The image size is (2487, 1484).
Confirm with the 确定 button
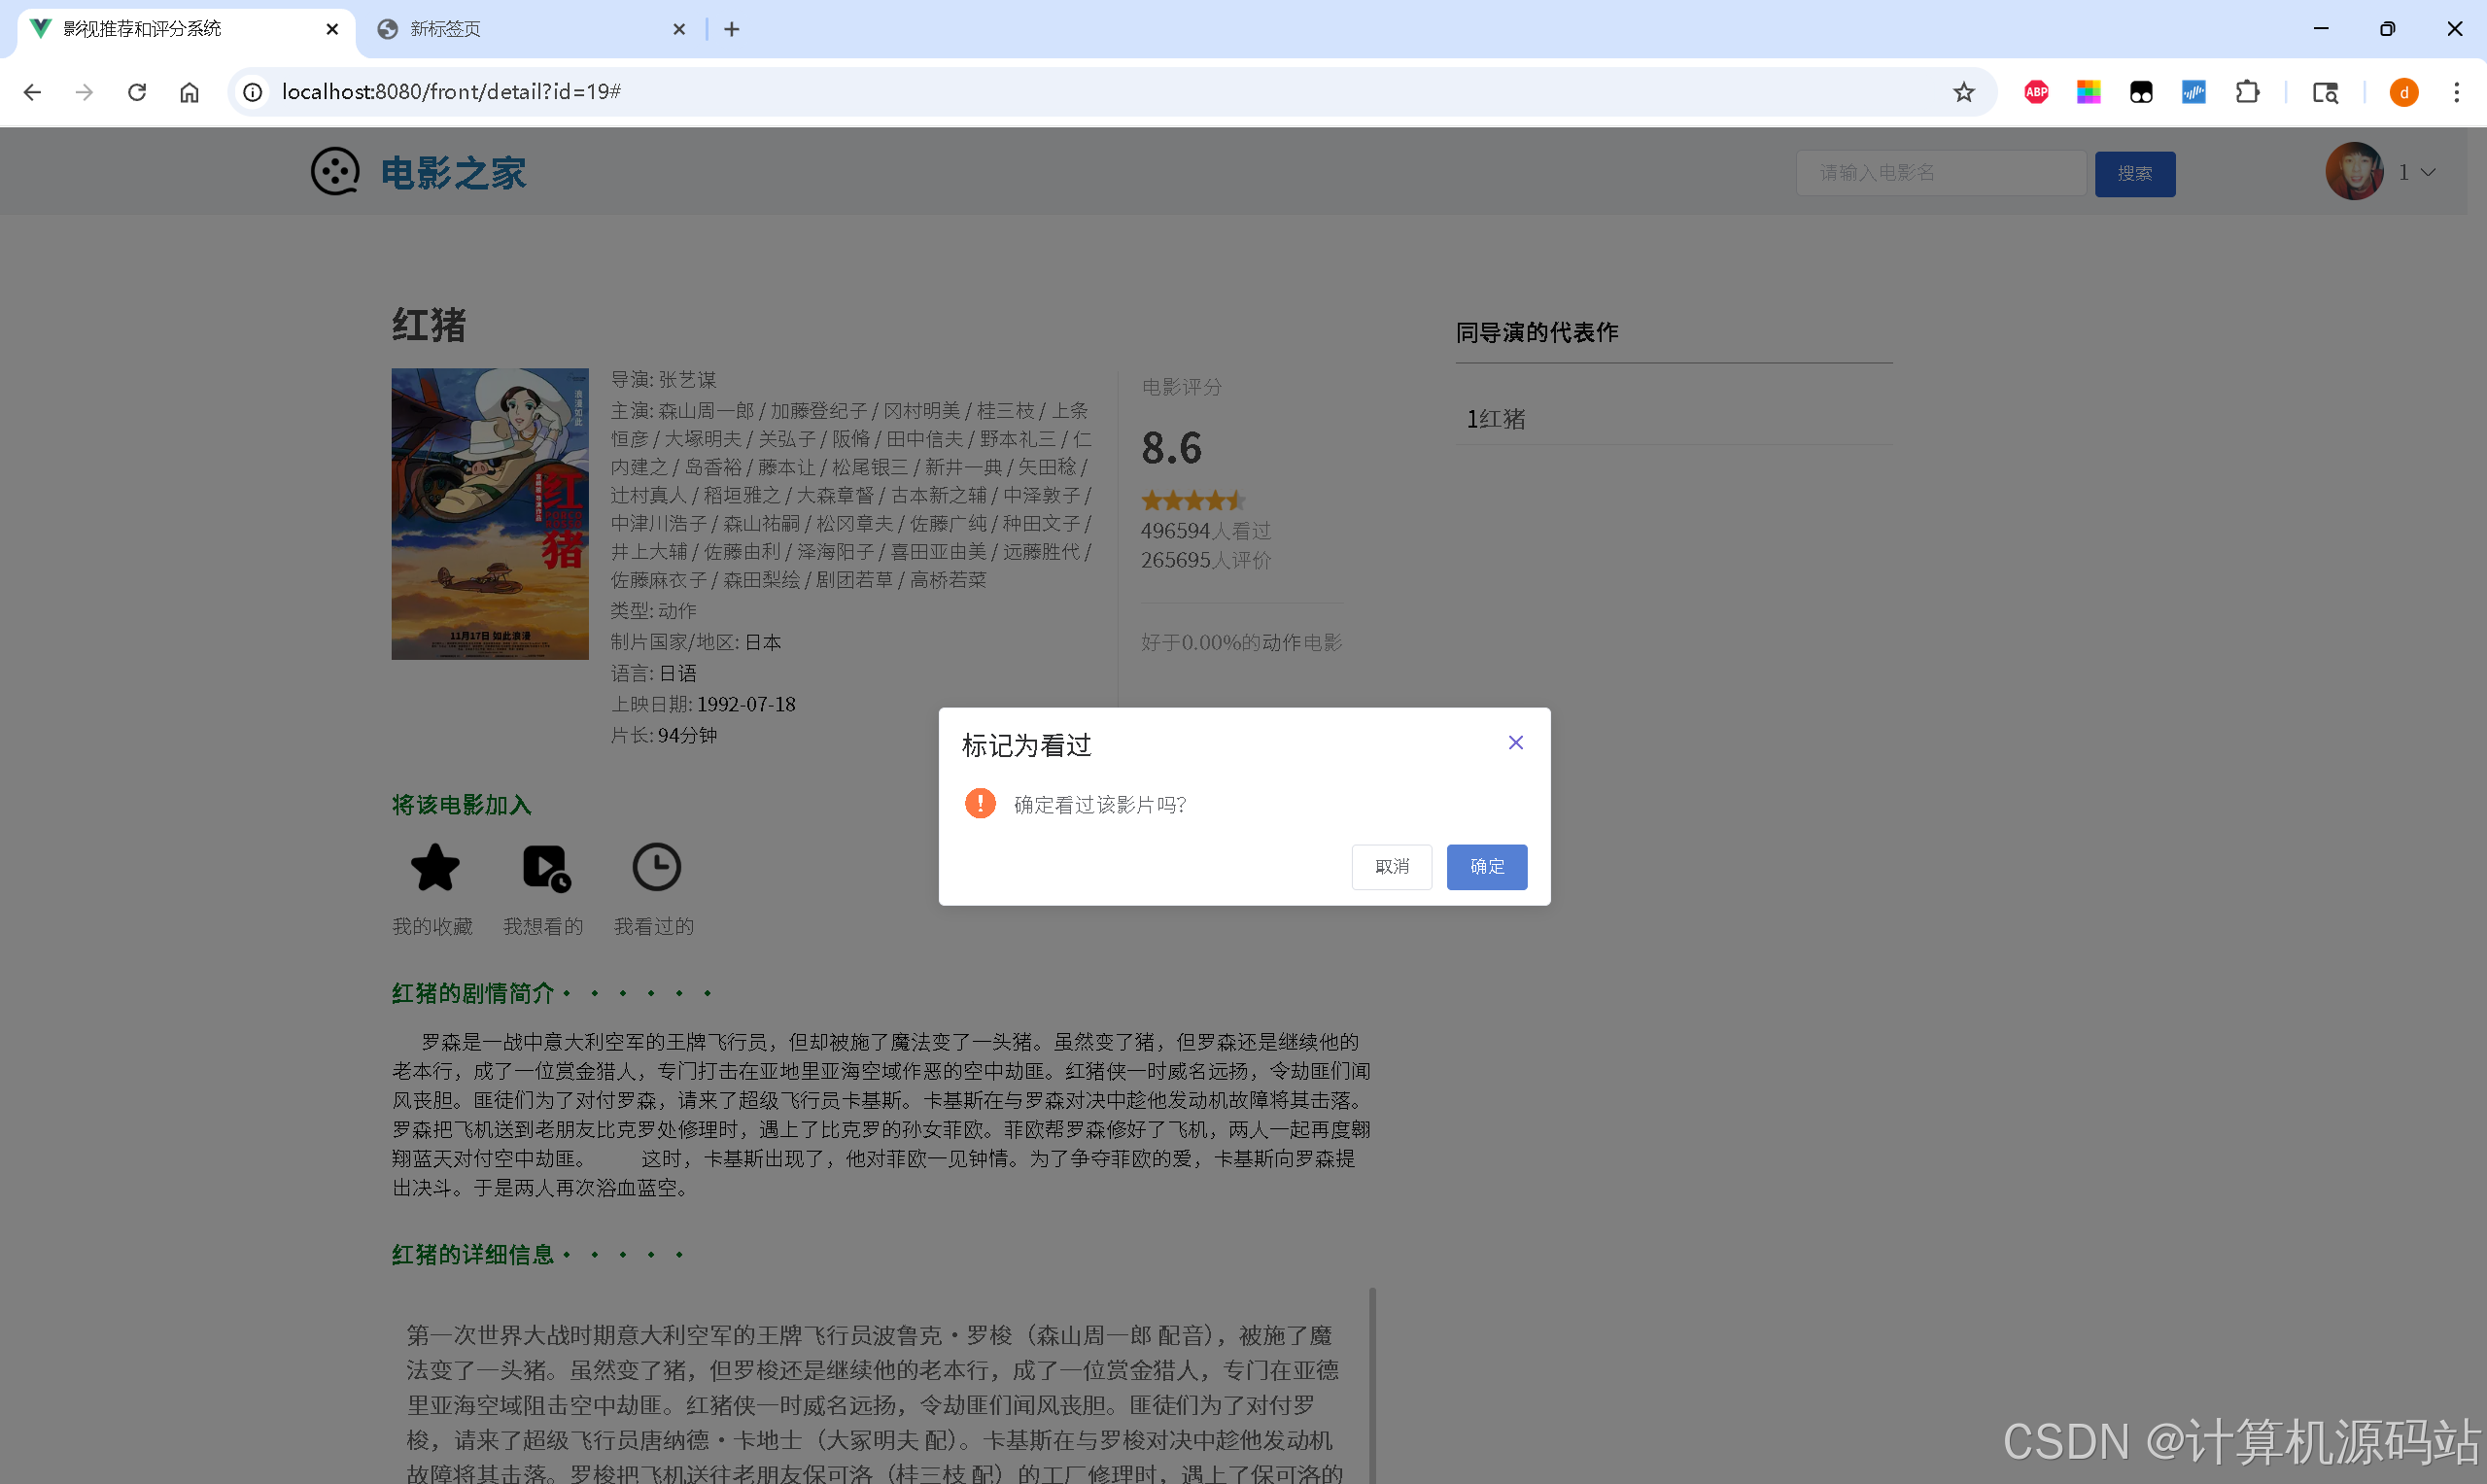1486,867
